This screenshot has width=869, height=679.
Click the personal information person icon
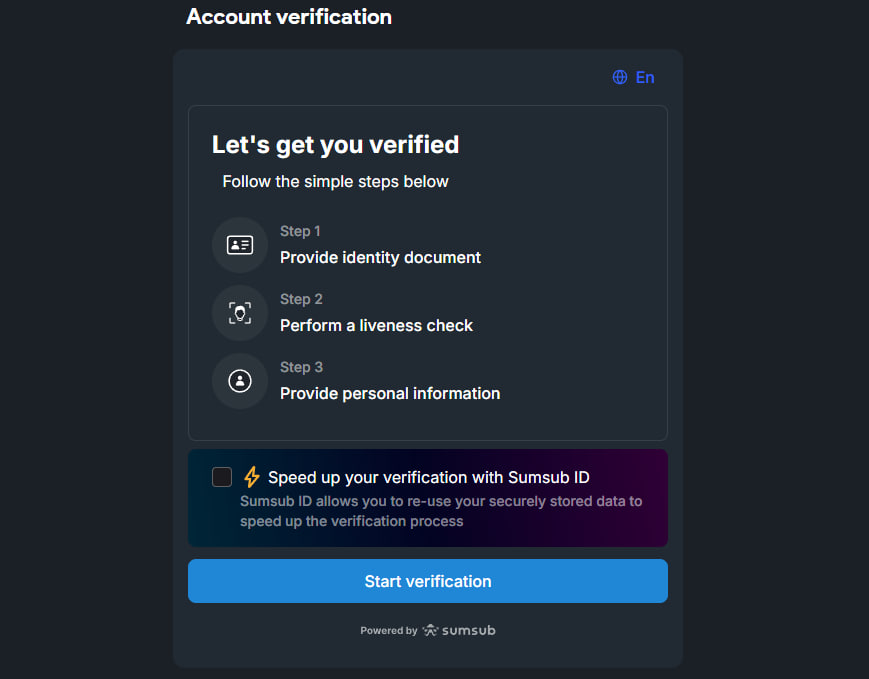point(240,381)
